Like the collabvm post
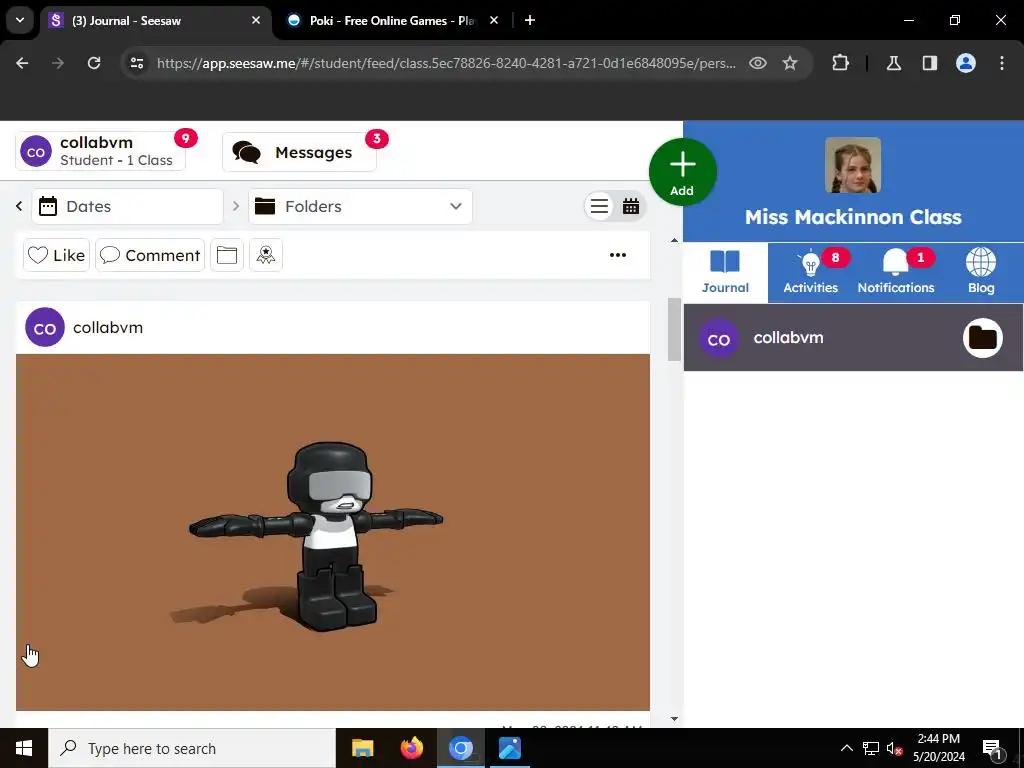Image resolution: width=1024 pixels, height=768 pixels. [56, 255]
